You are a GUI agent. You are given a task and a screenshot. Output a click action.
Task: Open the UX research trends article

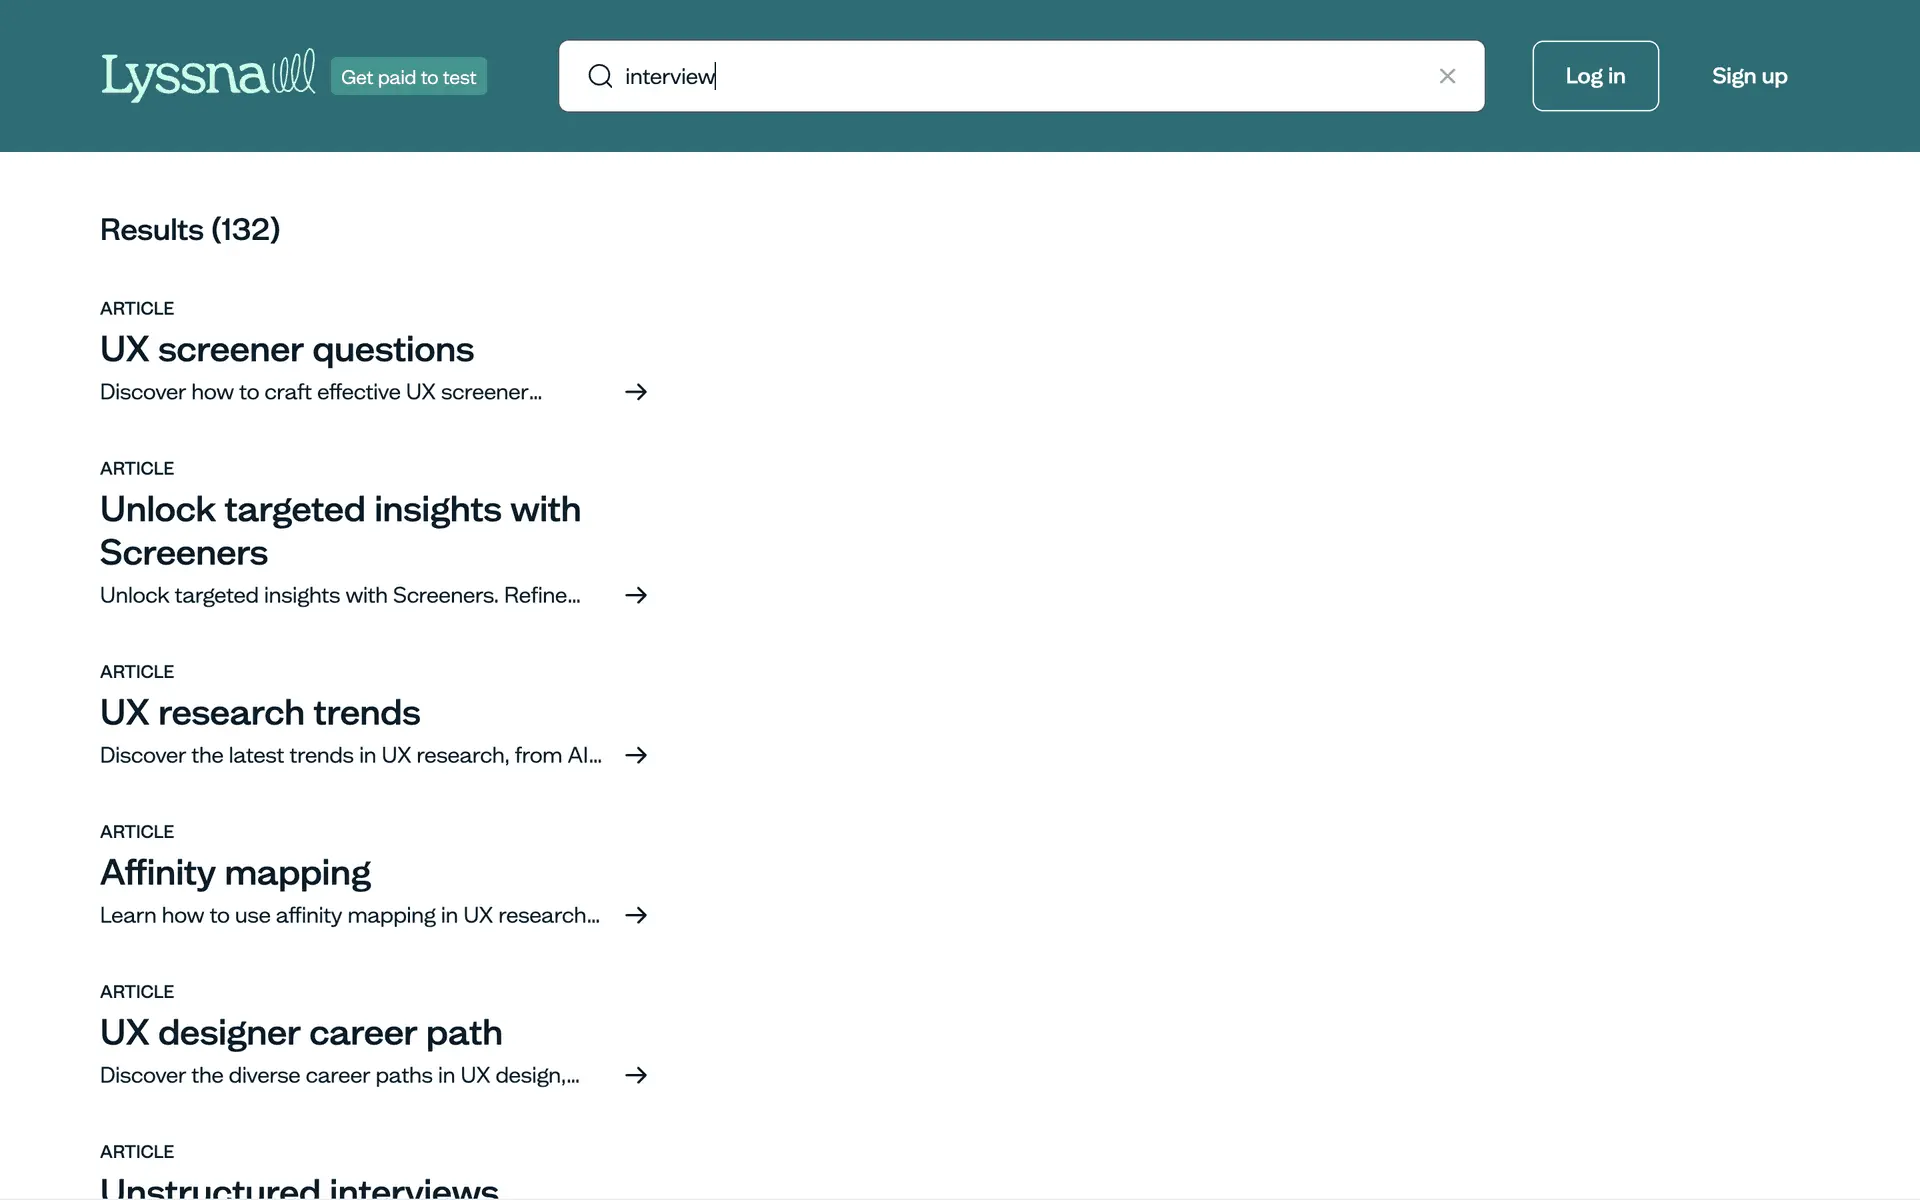[x=260, y=713]
